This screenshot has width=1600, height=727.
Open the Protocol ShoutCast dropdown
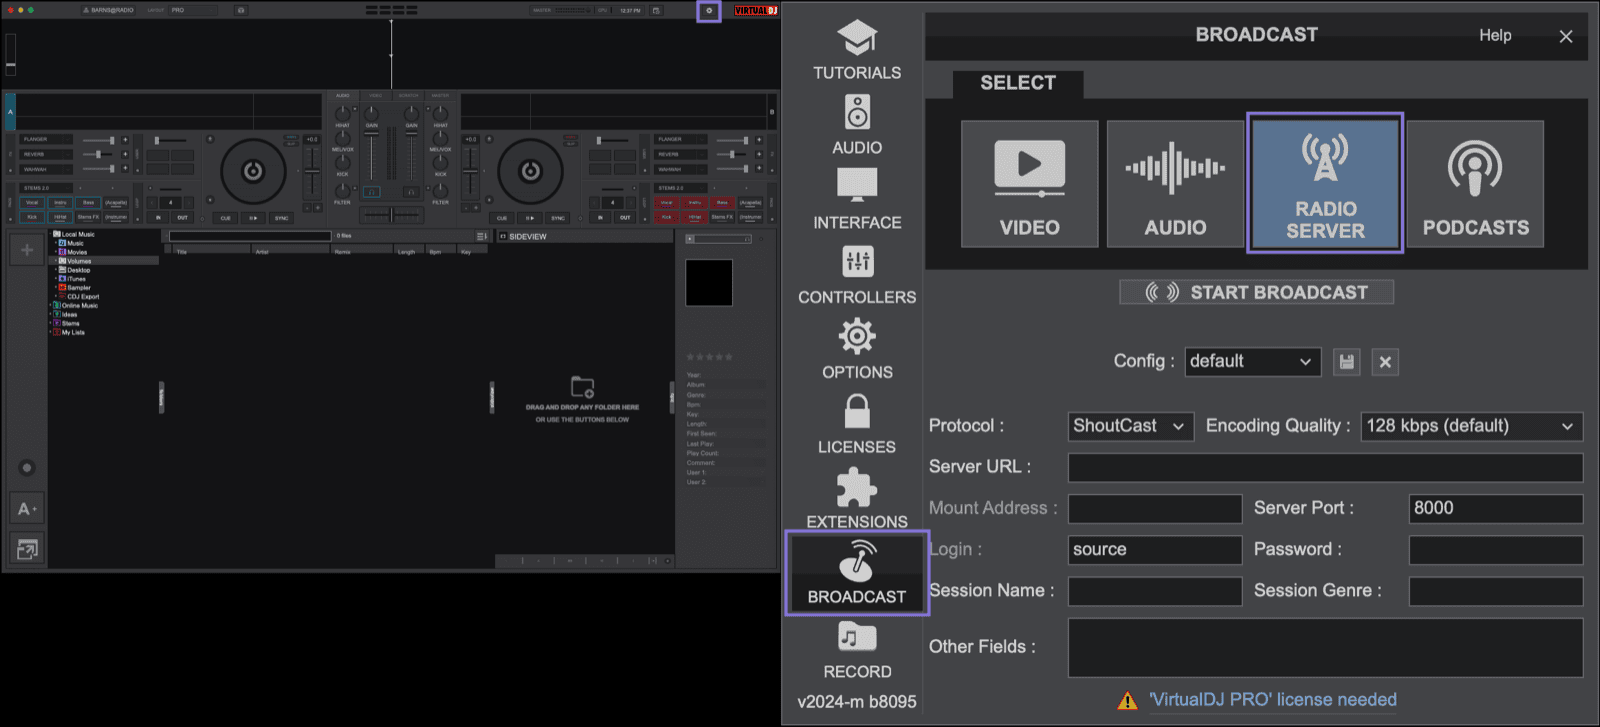(1130, 426)
